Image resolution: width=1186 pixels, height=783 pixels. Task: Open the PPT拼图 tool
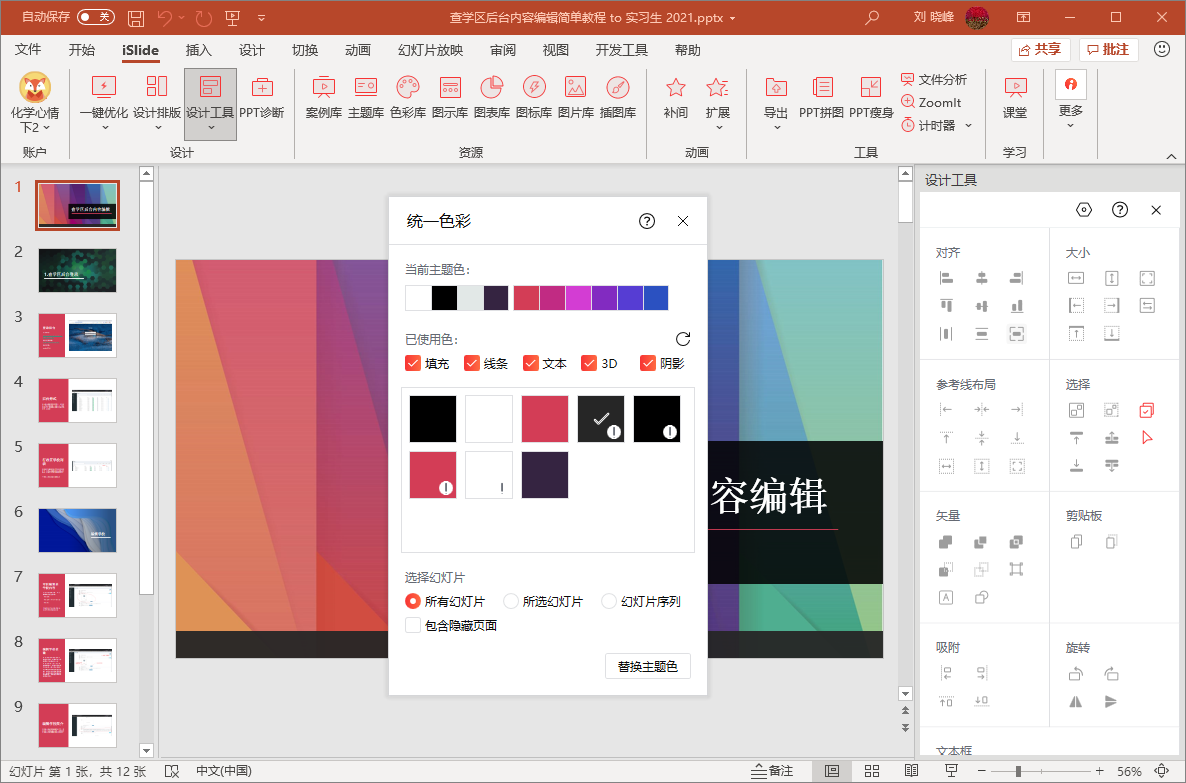pyautogui.click(x=821, y=98)
